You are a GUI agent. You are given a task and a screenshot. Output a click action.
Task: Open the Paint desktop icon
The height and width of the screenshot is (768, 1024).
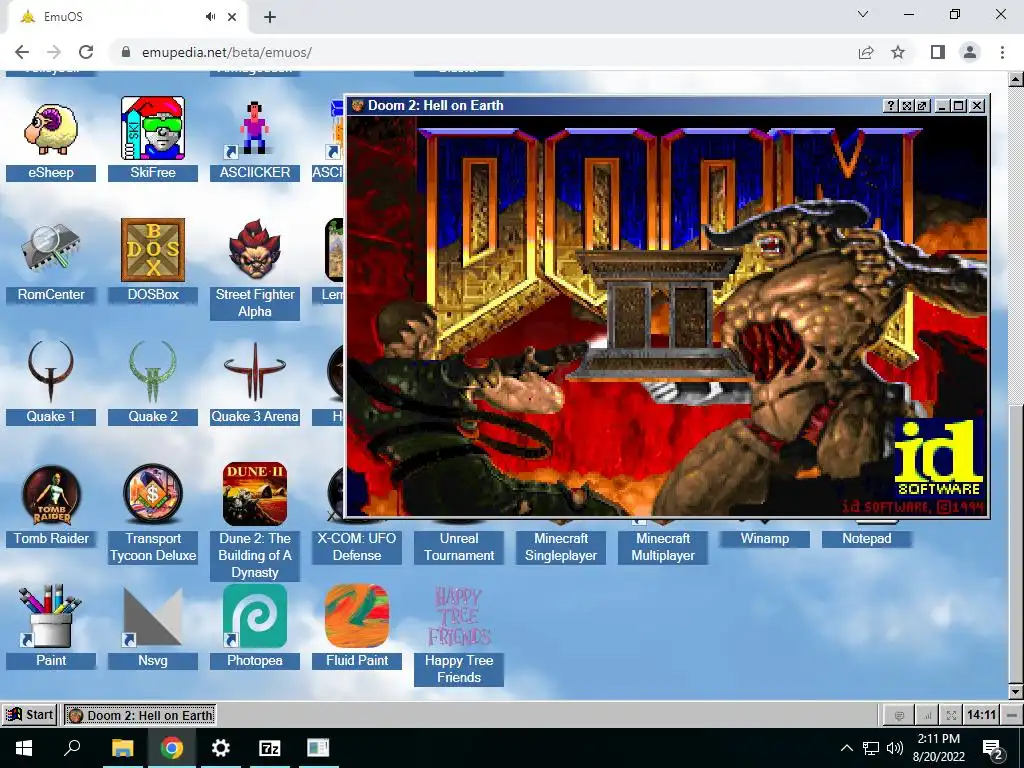click(x=51, y=616)
